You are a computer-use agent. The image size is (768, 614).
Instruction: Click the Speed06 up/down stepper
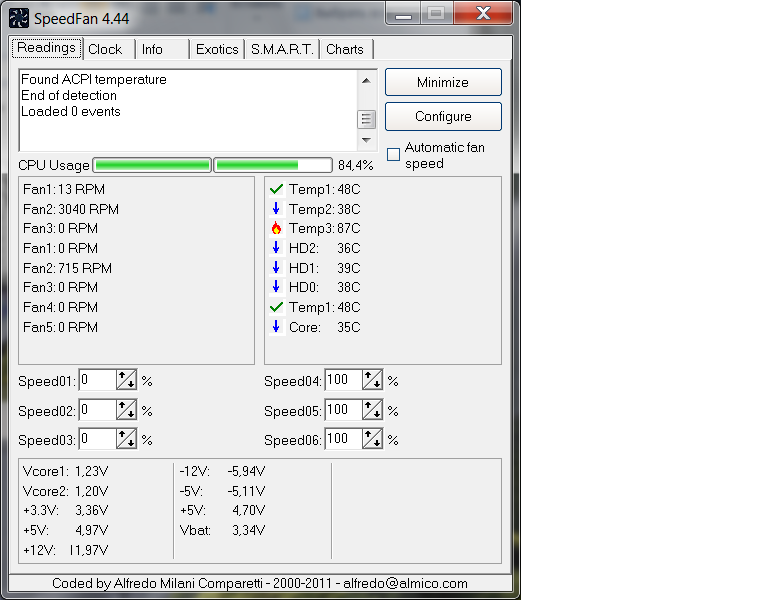372,439
